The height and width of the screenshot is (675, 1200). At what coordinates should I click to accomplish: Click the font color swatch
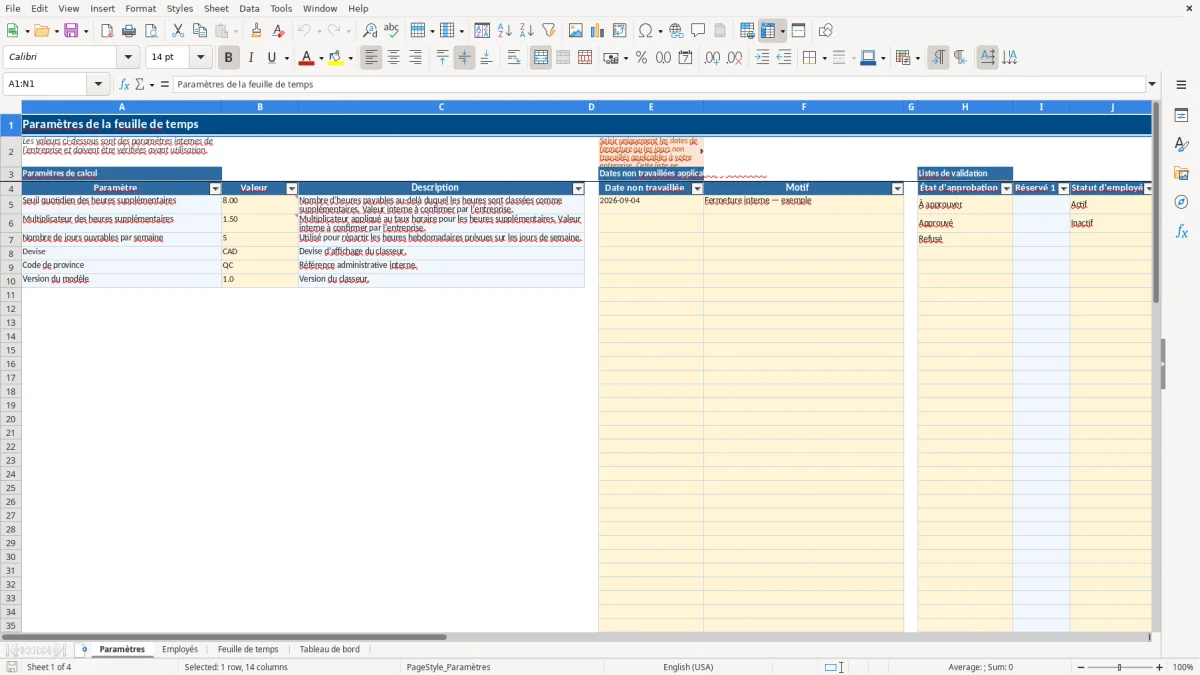click(x=306, y=58)
